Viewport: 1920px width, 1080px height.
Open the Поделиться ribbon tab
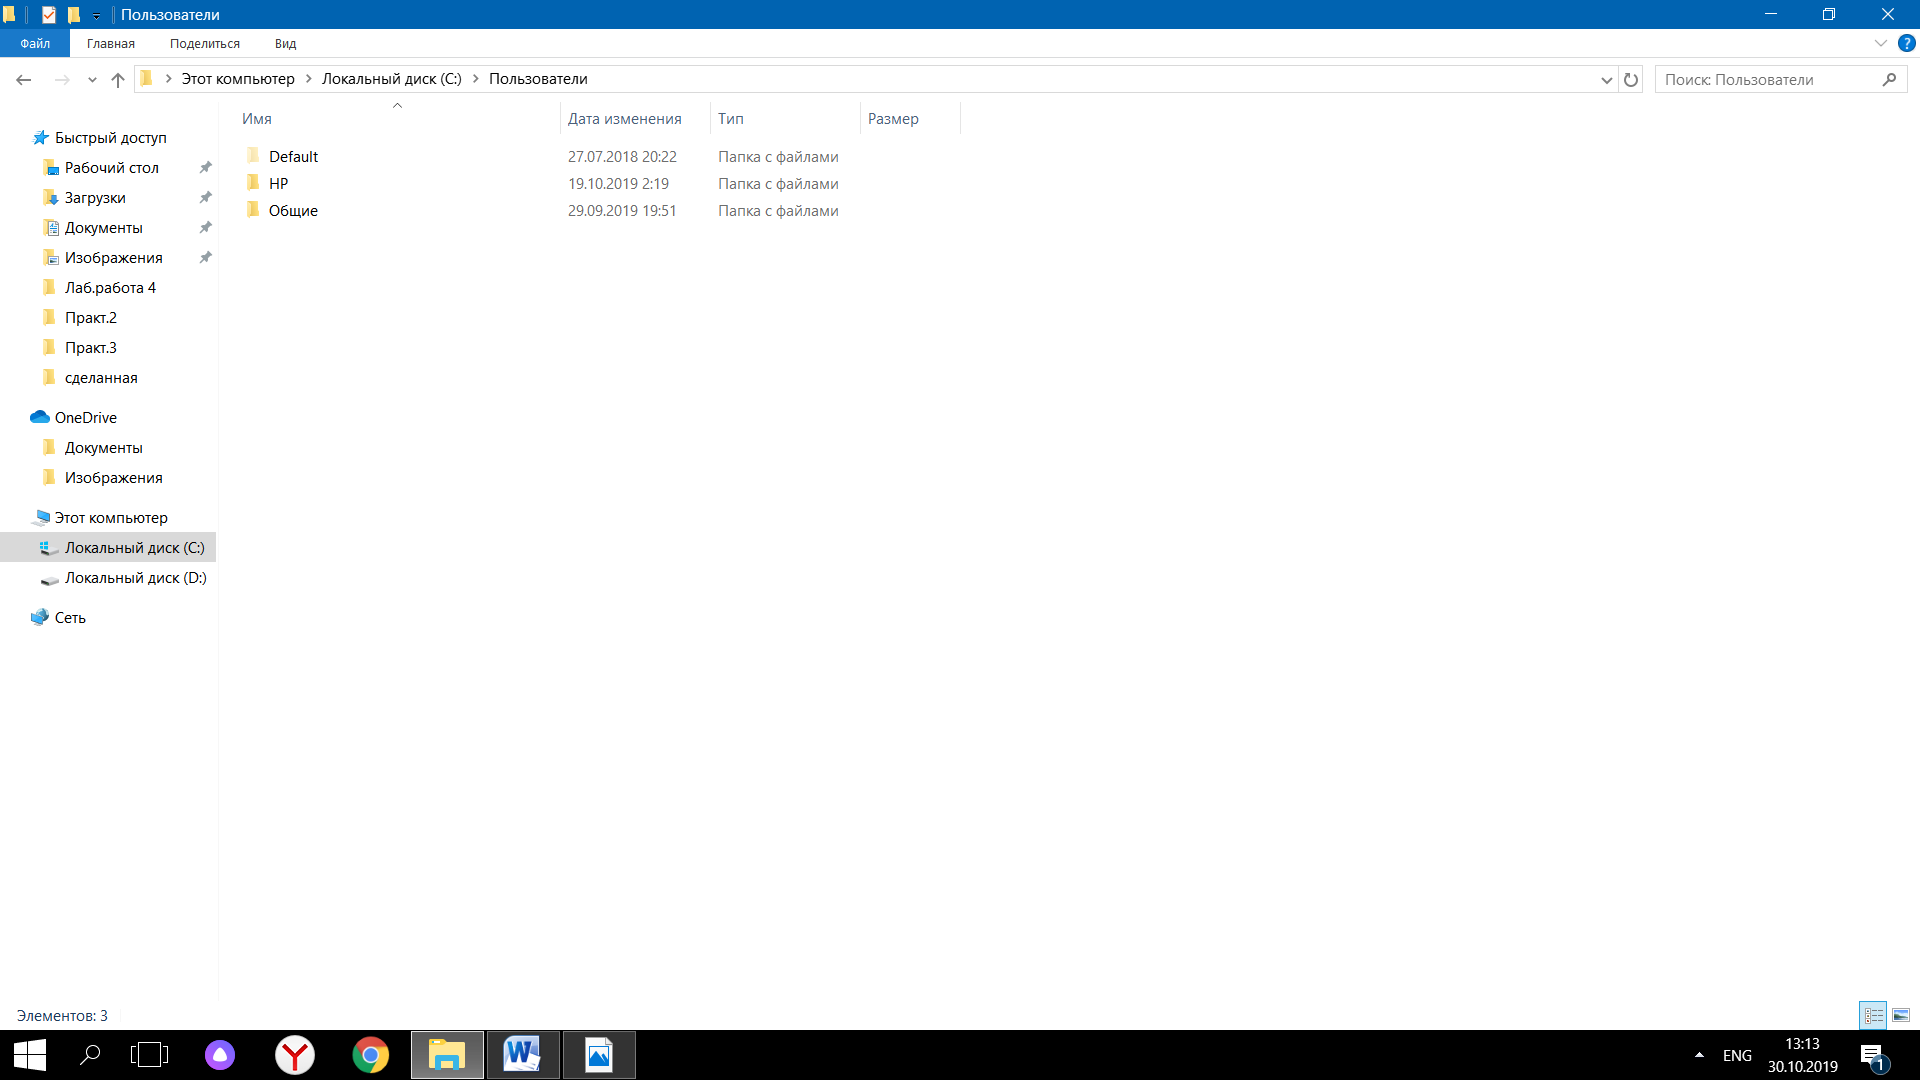[x=205, y=43]
